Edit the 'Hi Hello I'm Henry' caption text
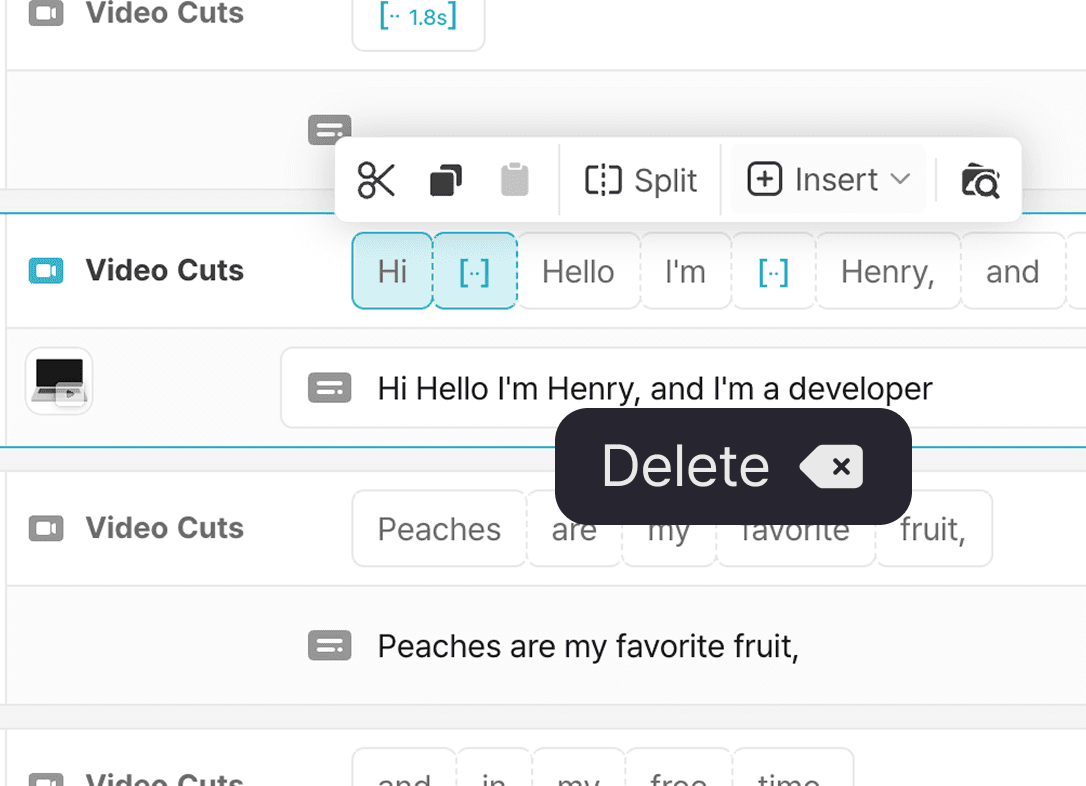This screenshot has width=1086, height=786. (655, 388)
